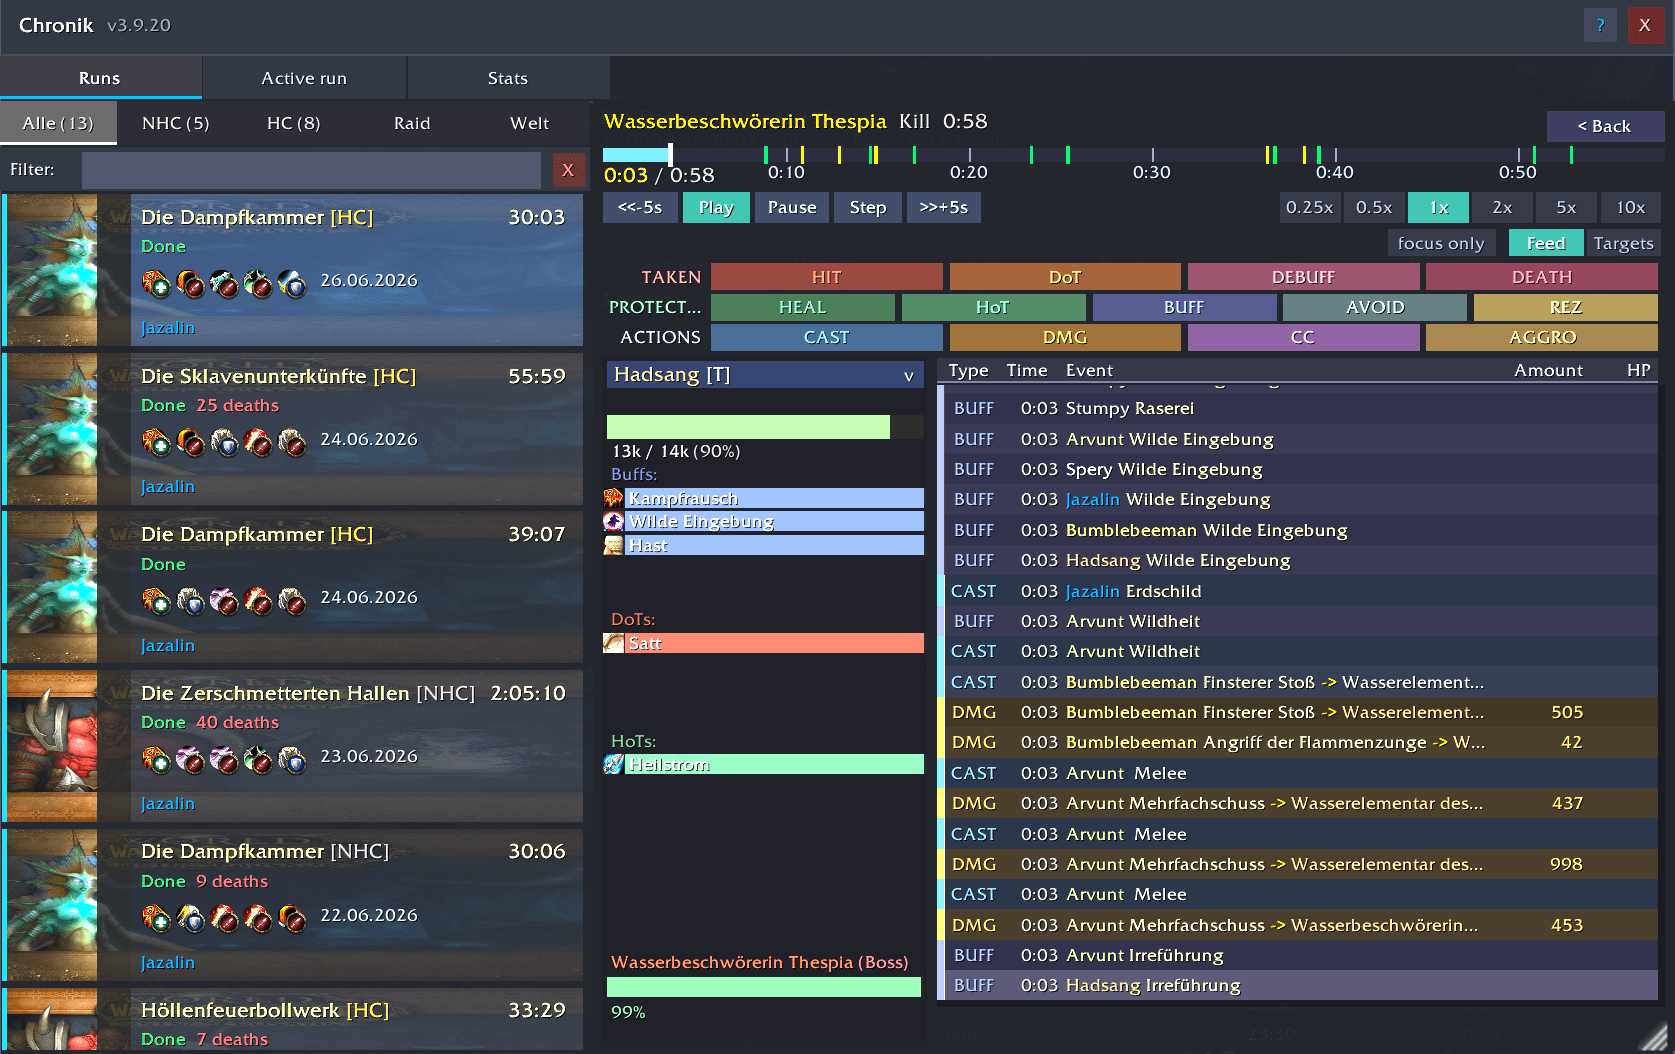Toggle the CAST action filter
The image size is (1675, 1054).
tap(827, 337)
